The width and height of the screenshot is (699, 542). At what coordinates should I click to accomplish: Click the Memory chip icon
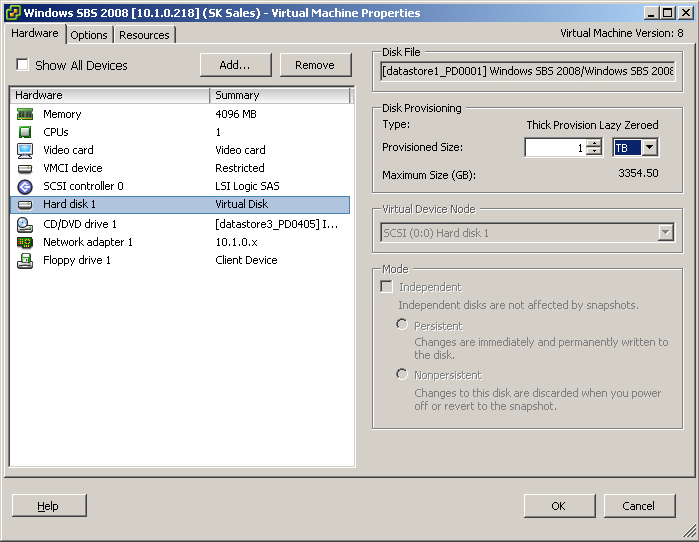[25, 114]
